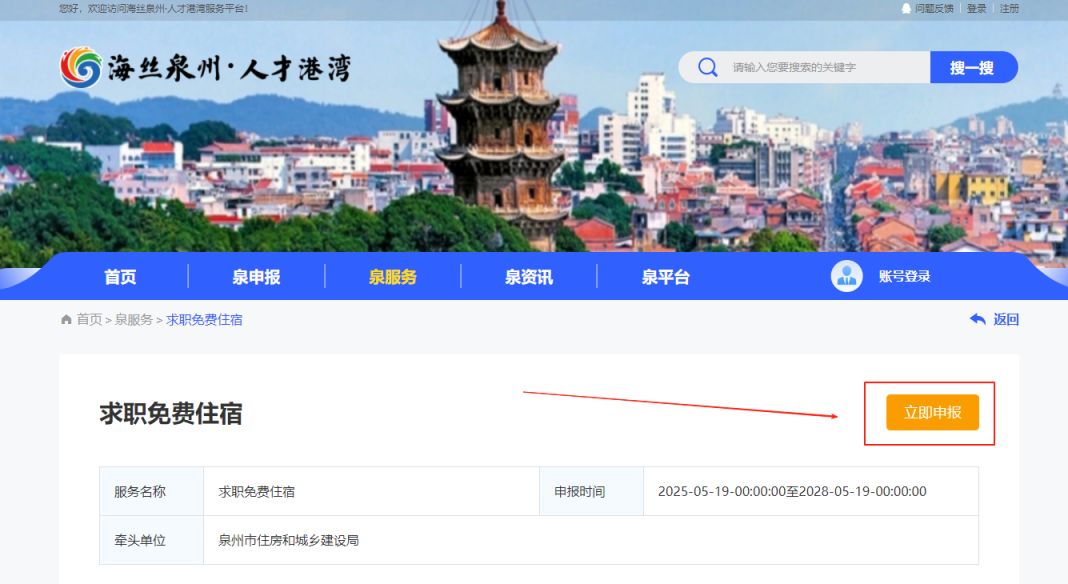Click the home icon in the breadcrumb
Viewport: 1068px width, 584px height.
[x=66, y=319]
